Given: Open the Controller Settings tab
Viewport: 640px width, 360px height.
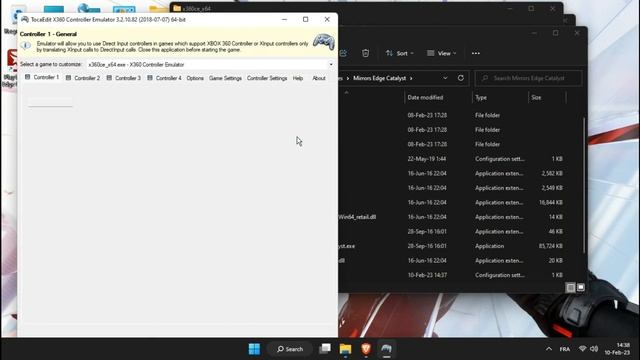Looking at the screenshot, I should tap(267, 78).
